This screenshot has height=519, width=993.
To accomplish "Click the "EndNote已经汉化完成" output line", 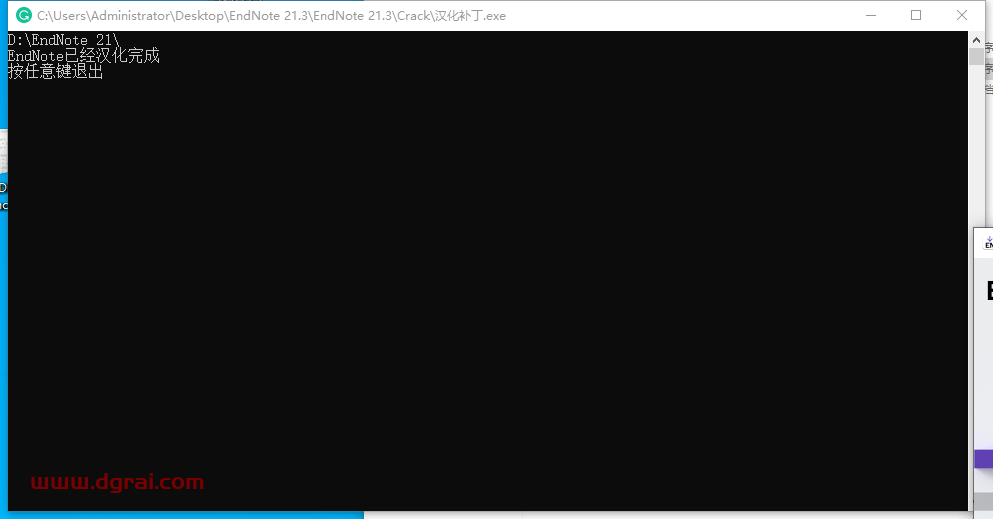I will (x=84, y=56).
